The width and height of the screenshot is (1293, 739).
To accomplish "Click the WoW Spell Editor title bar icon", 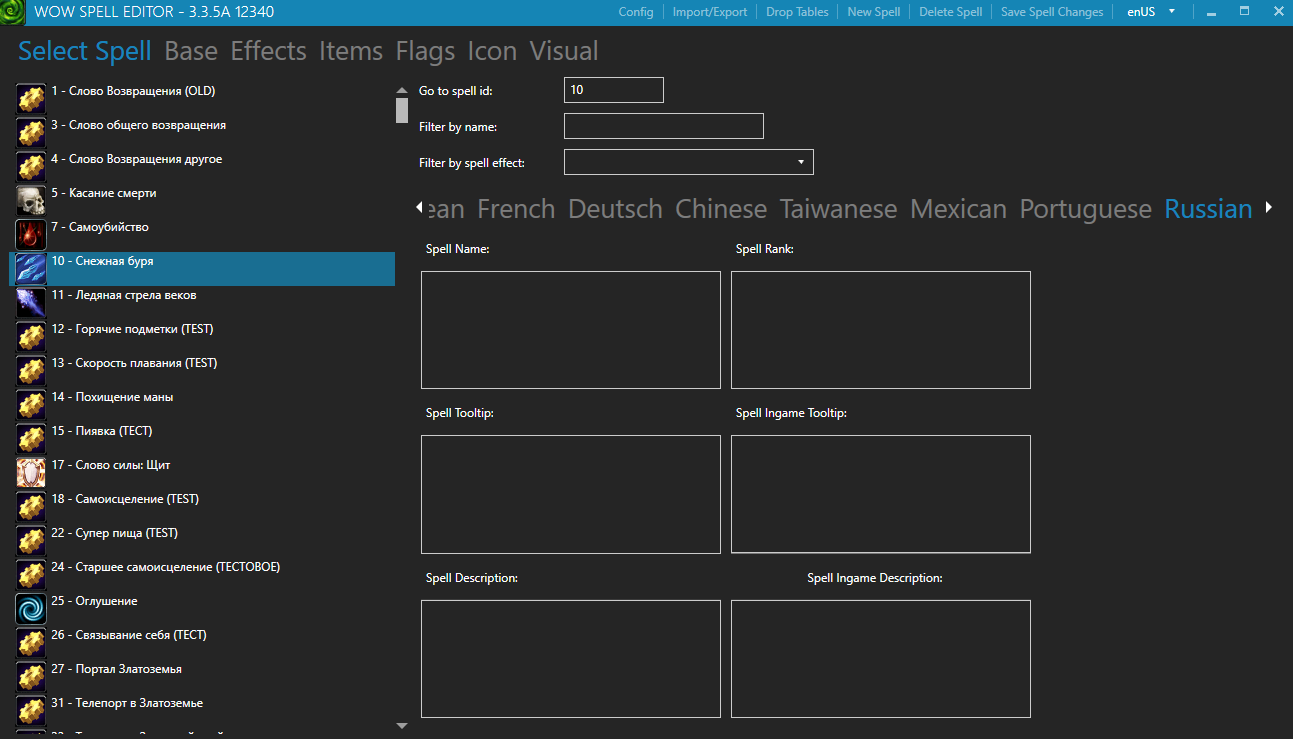I will [x=14, y=12].
